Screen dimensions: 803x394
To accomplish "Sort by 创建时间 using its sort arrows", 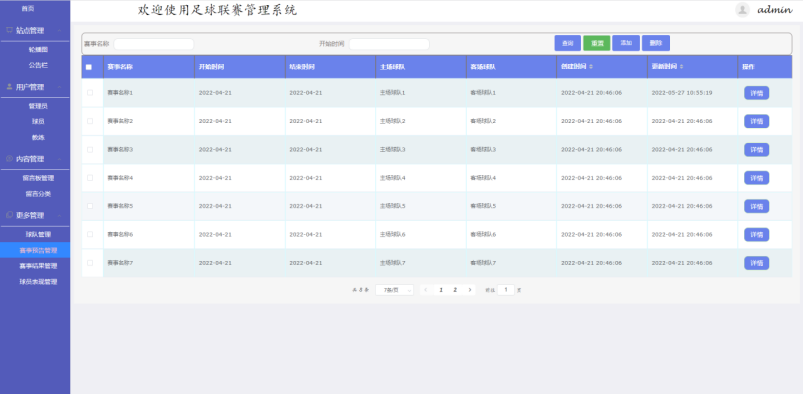I will click(x=591, y=67).
